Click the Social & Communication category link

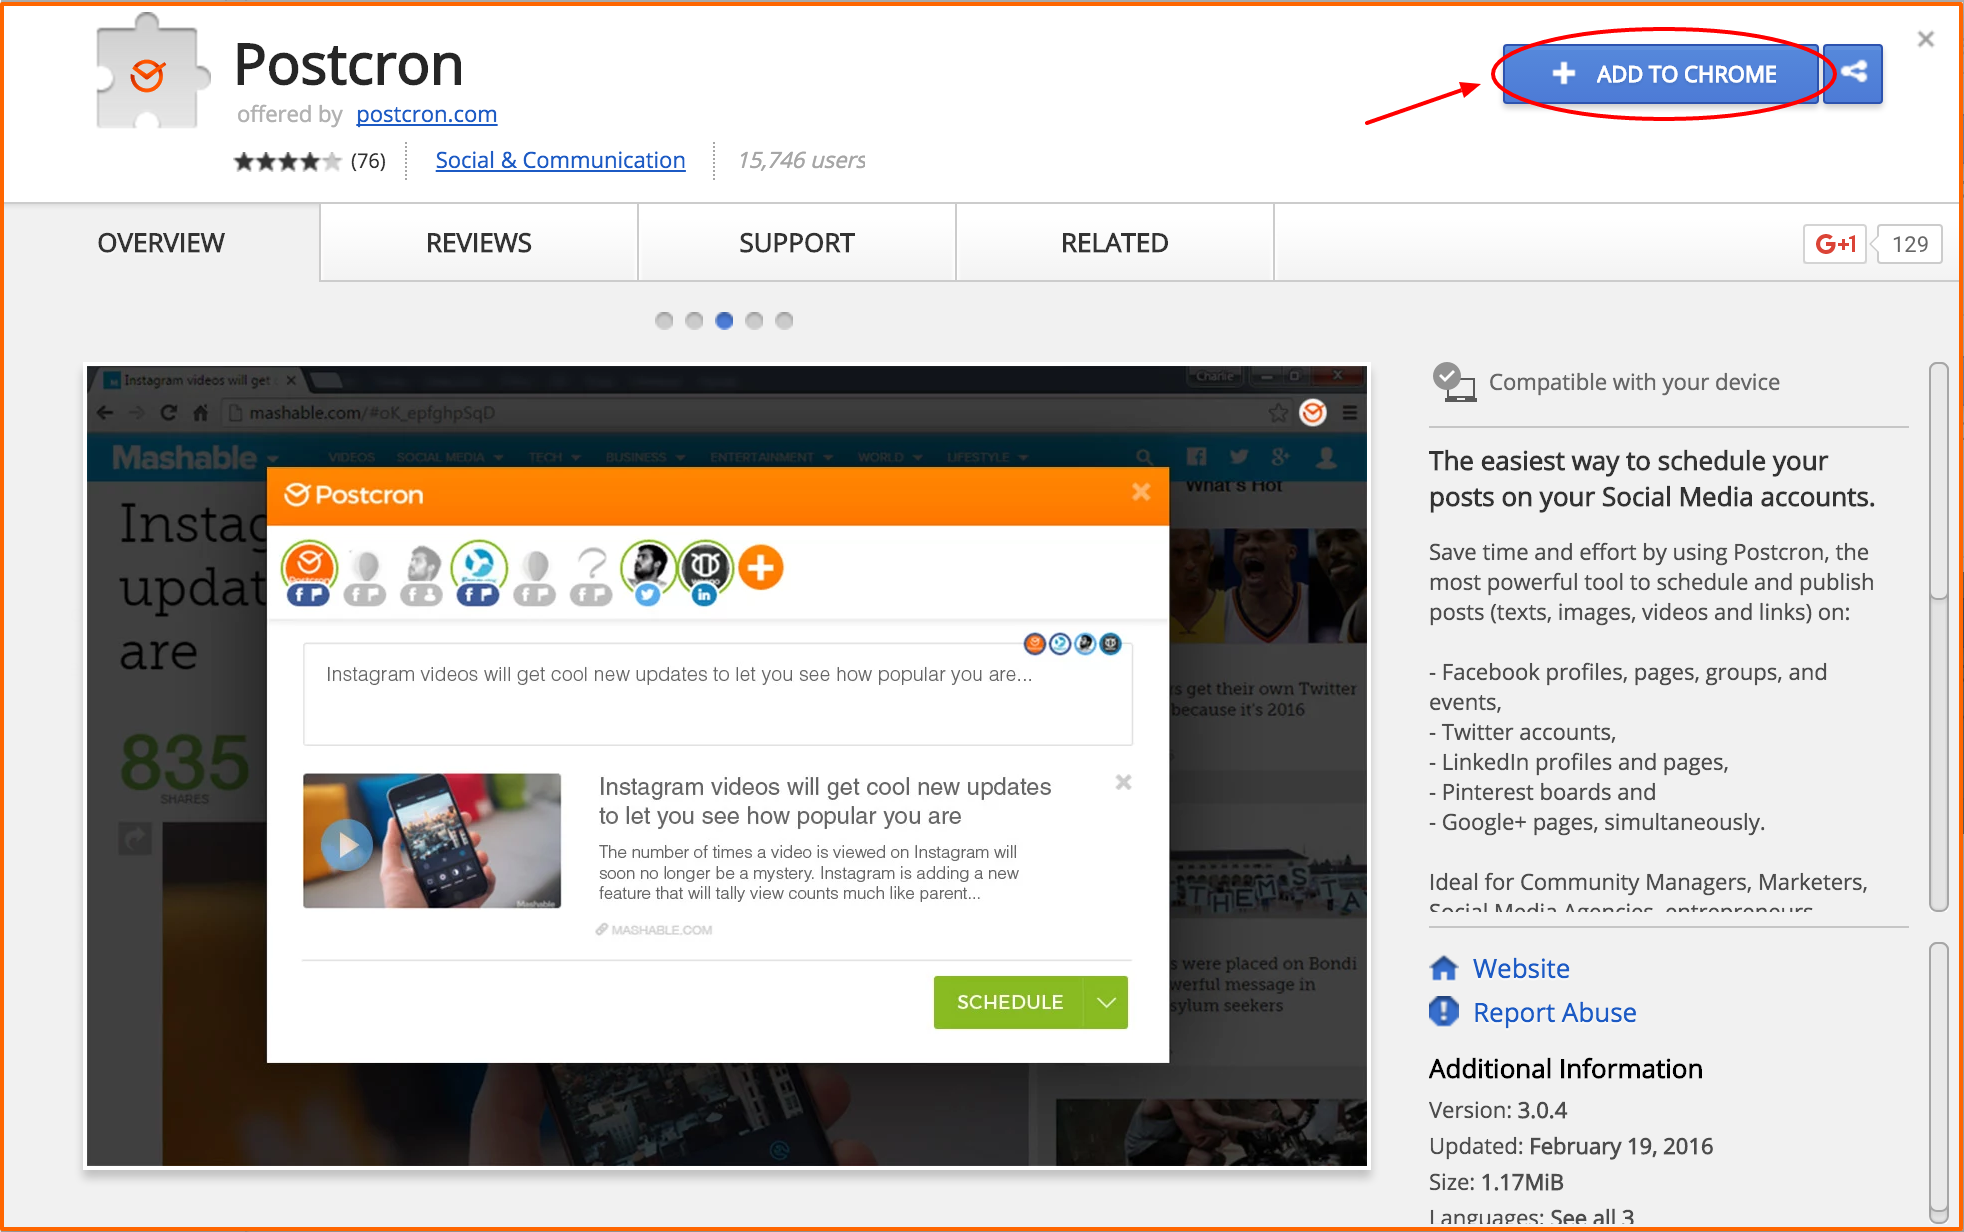point(560,160)
